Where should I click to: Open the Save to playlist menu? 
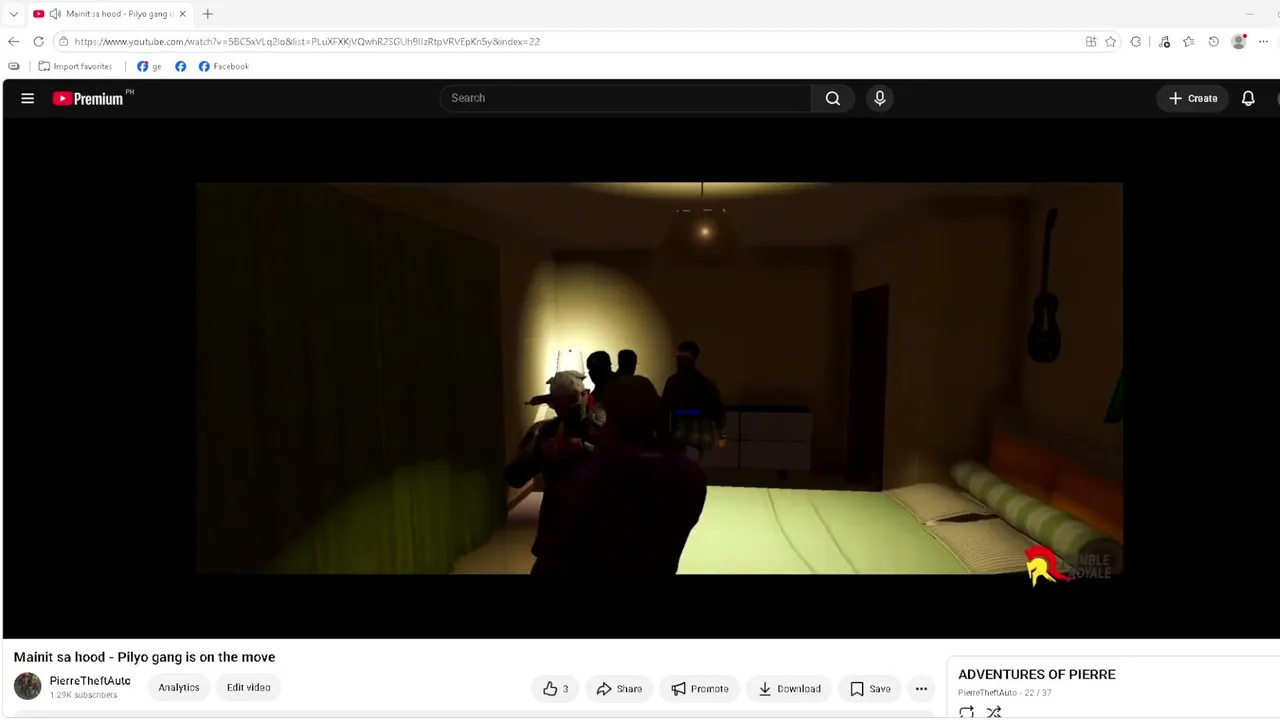(x=870, y=688)
